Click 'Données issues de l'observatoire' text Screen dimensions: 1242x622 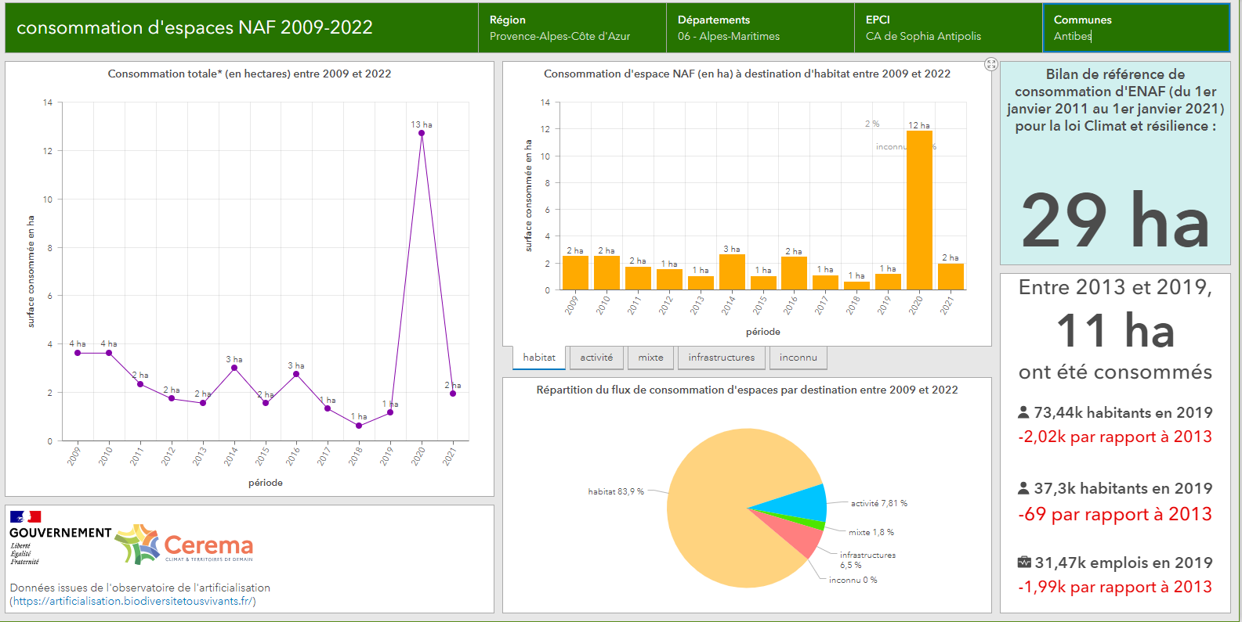point(140,588)
